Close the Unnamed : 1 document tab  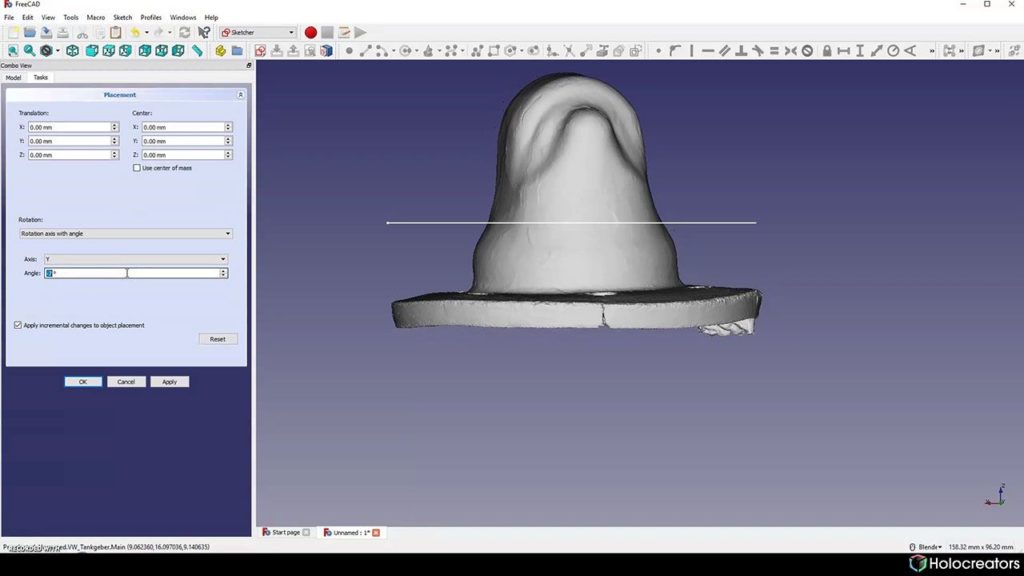pos(376,533)
